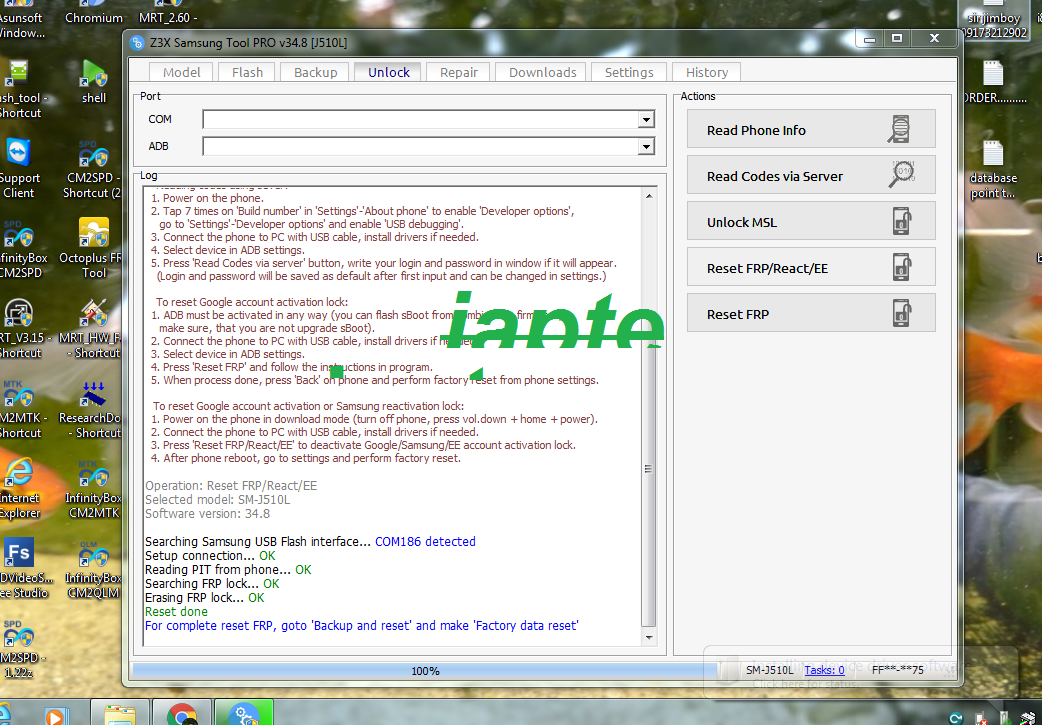Click the log scrollbar down arrow

tap(649, 637)
